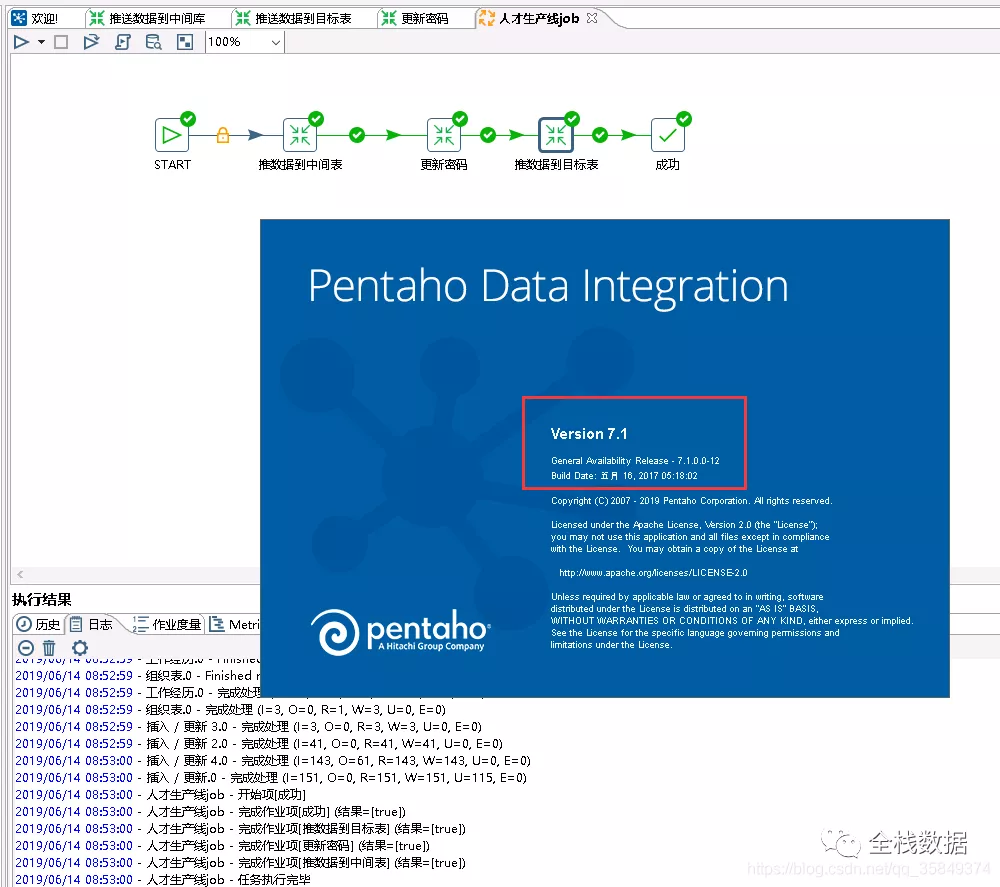Close the 人才生产线job tab

pyautogui.click(x=592, y=18)
